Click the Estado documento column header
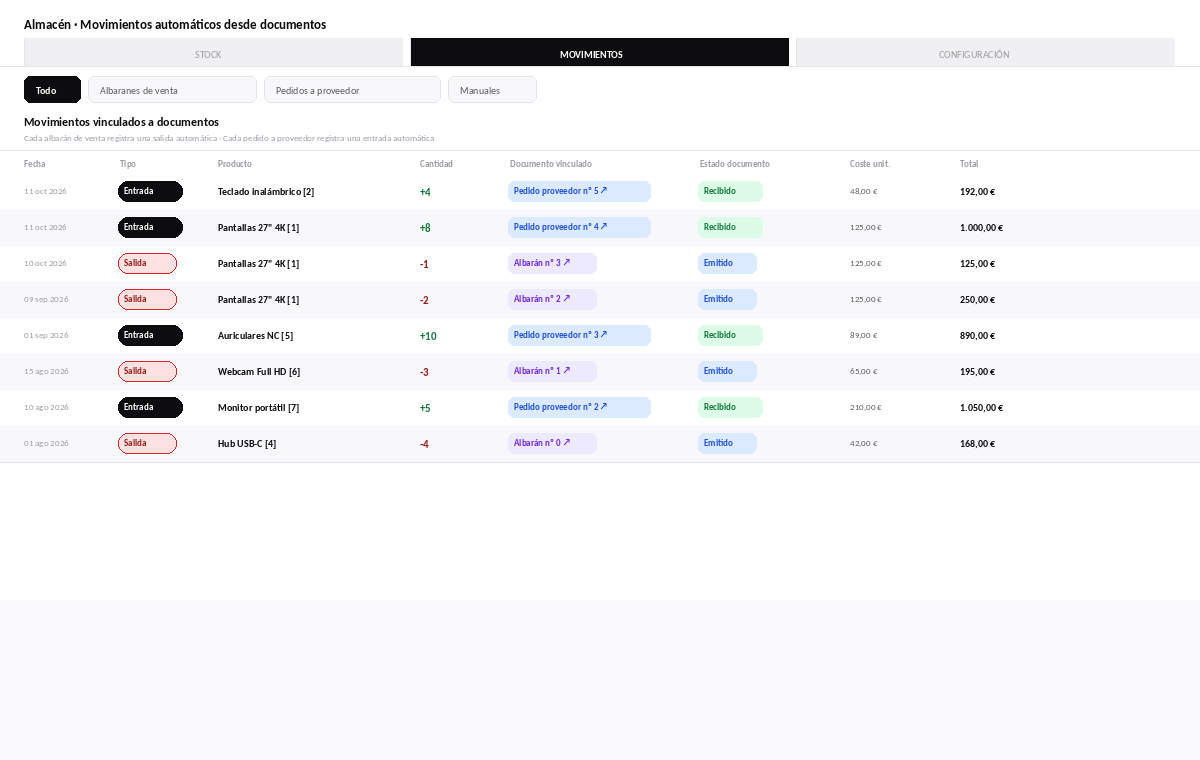1200x760 pixels. click(x=735, y=164)
